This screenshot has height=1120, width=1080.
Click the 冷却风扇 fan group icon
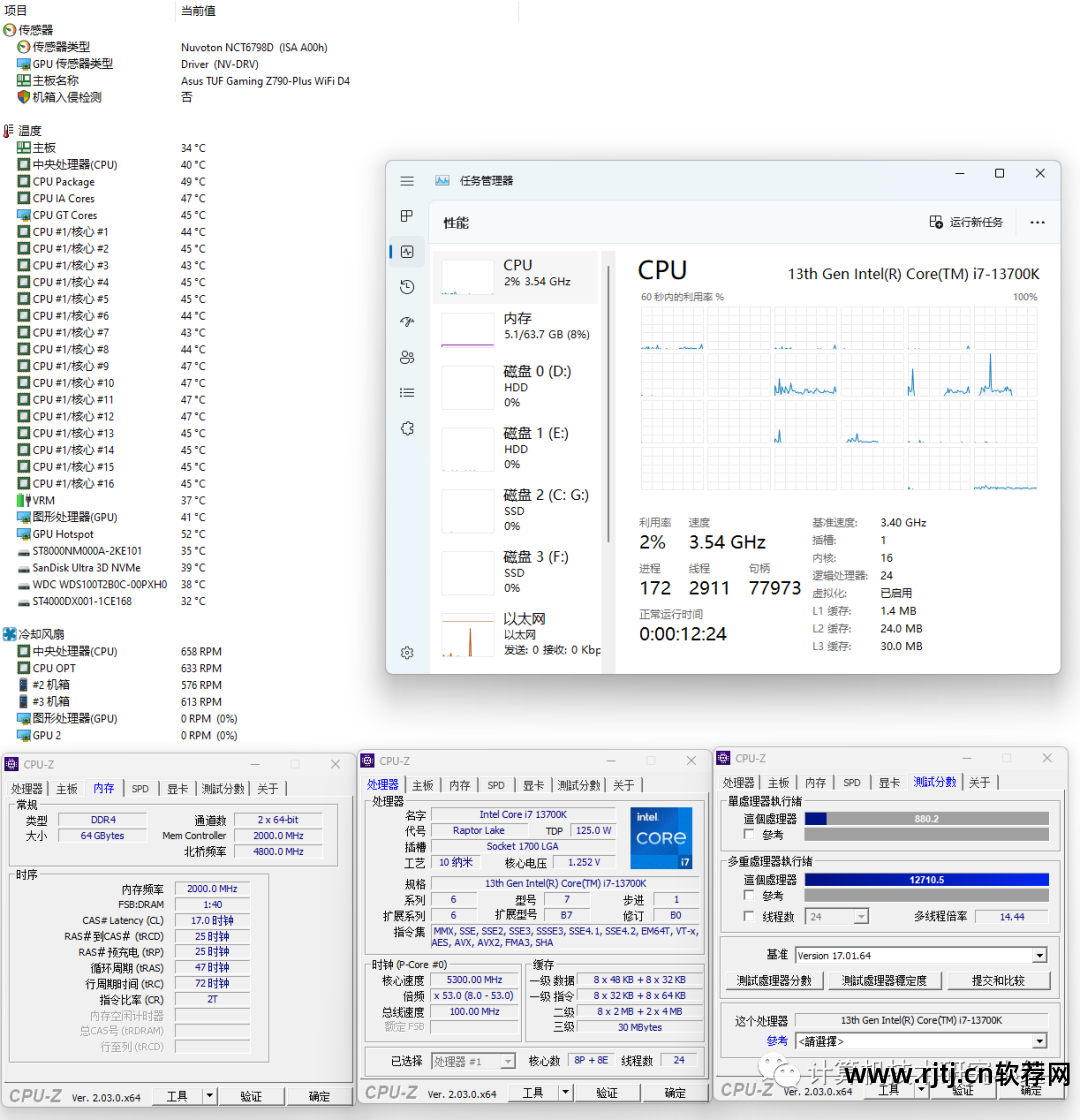coord(10,634)
